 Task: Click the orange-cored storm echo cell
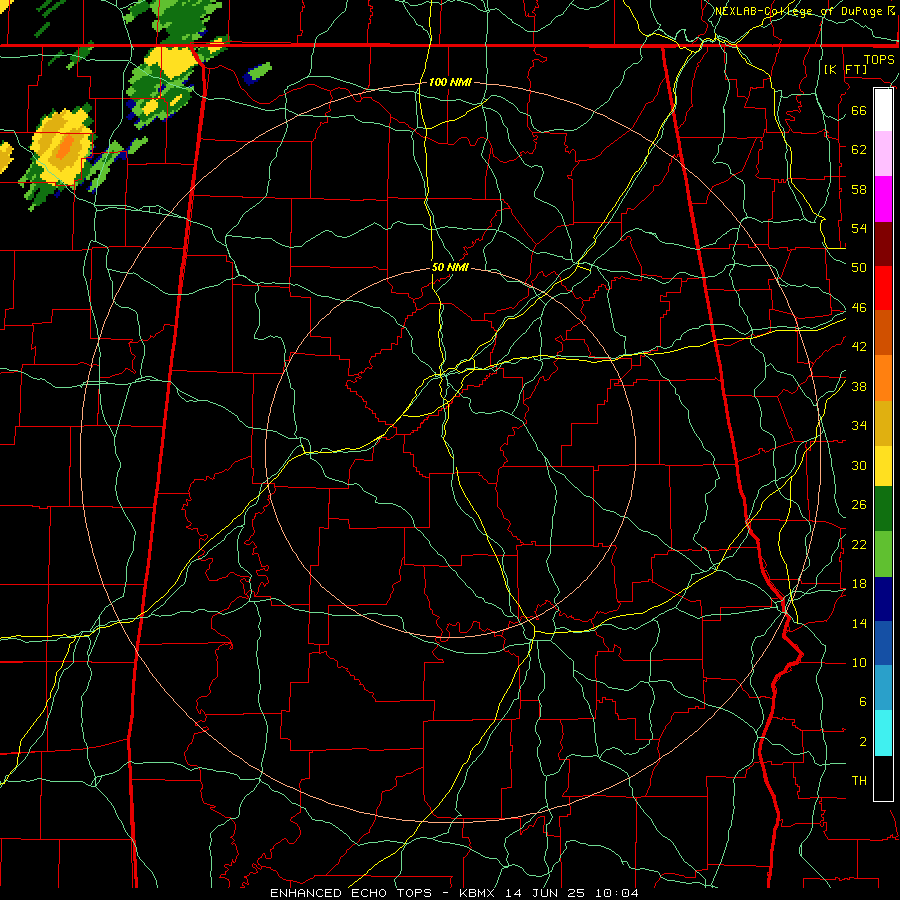[62, 147]
